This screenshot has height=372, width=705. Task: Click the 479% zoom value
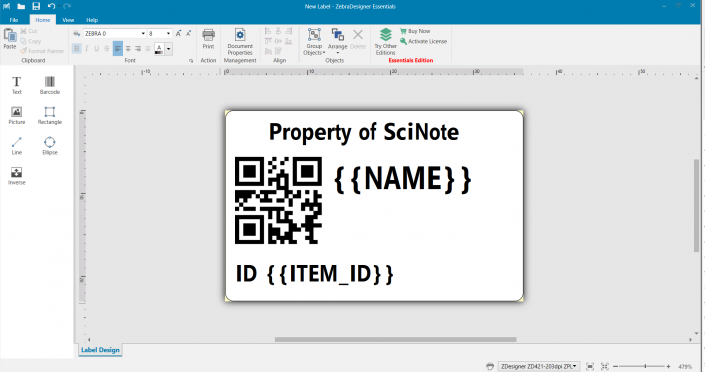click(685, 367)
